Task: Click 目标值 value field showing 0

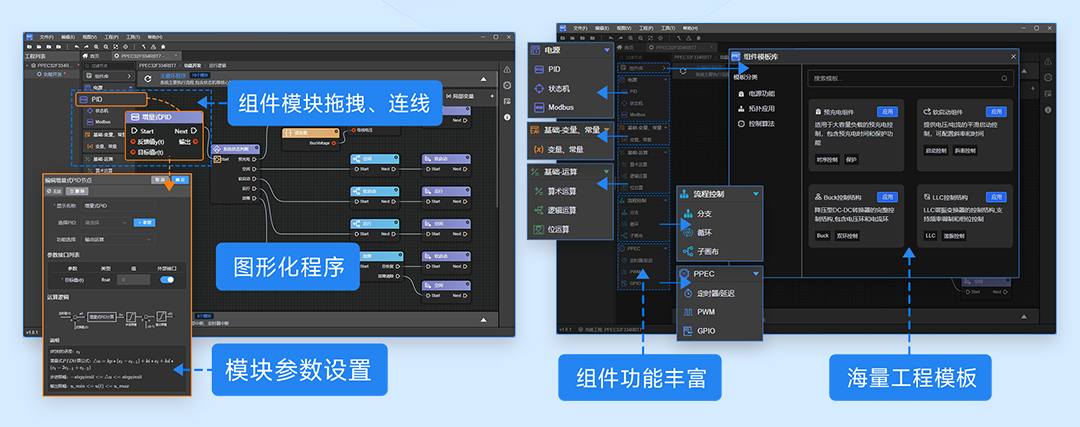Action: pos(132,280)
